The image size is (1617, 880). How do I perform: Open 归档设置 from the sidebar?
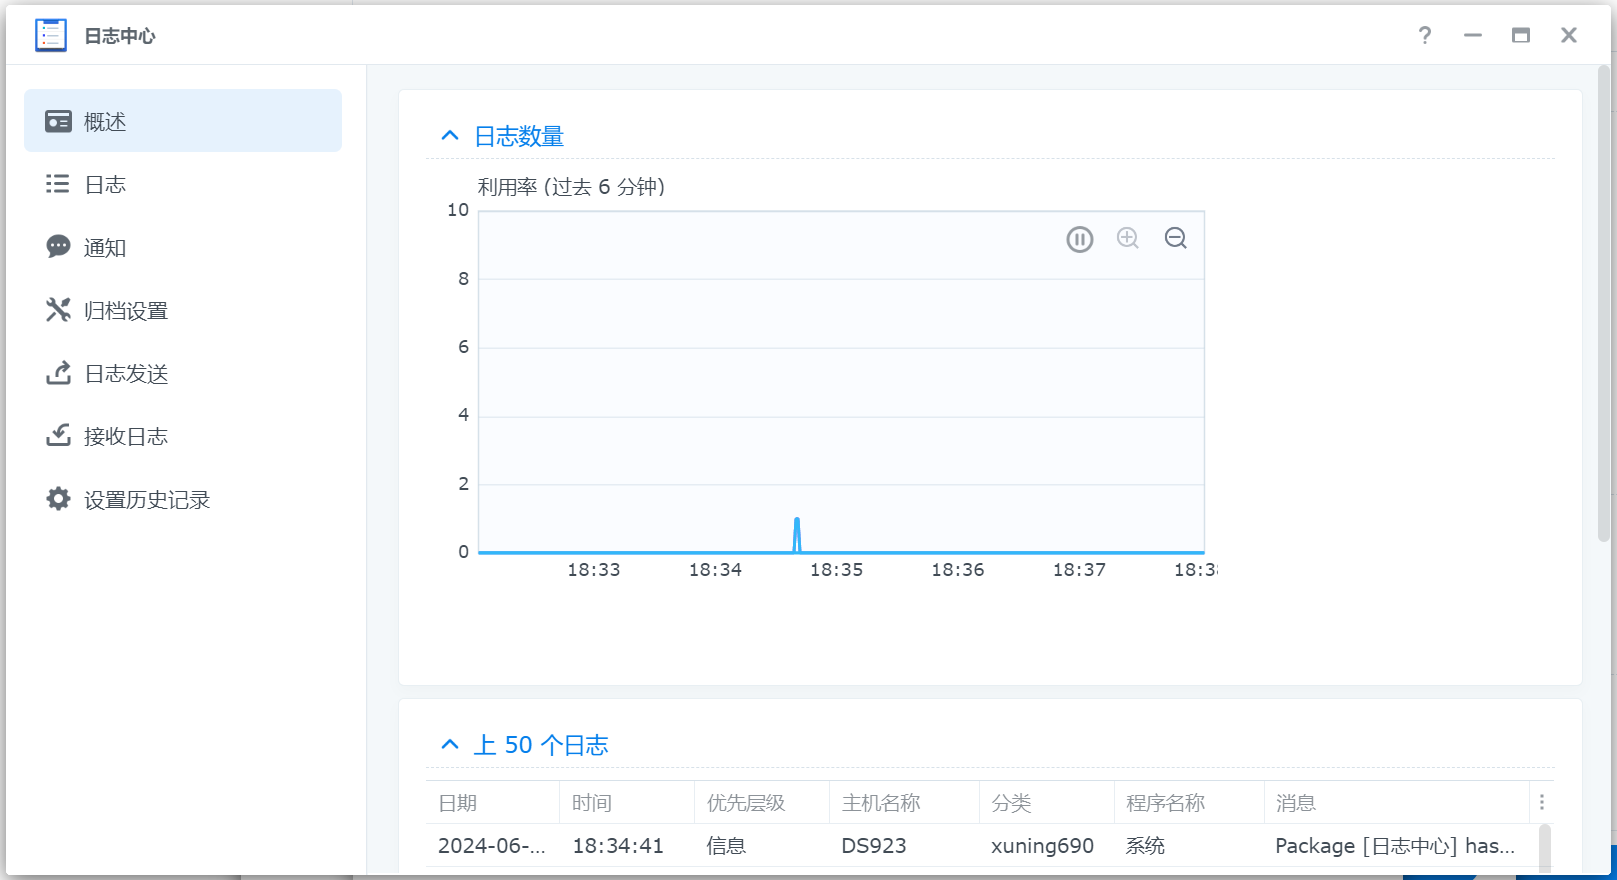tap(183, 310)
